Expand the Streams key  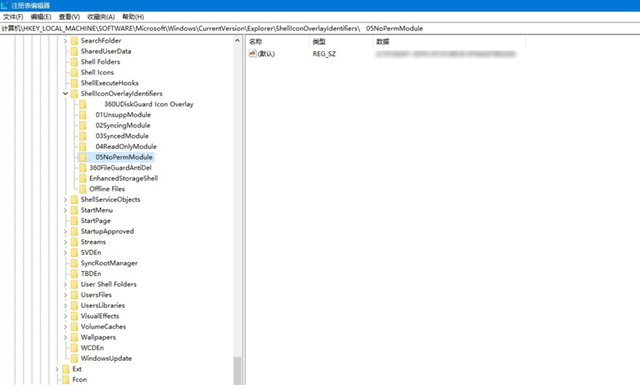tap(65, 242)
